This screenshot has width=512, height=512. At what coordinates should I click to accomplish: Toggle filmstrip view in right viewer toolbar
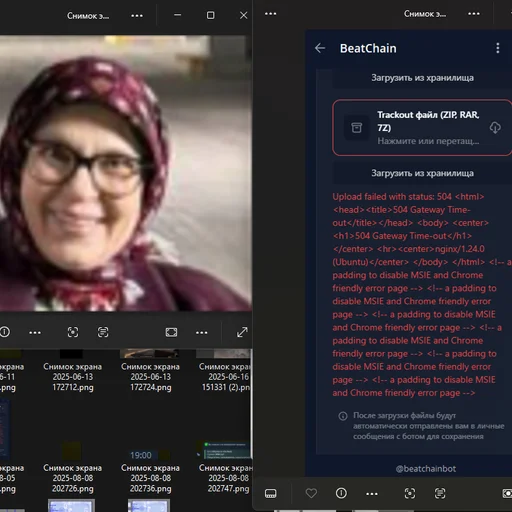270,493
